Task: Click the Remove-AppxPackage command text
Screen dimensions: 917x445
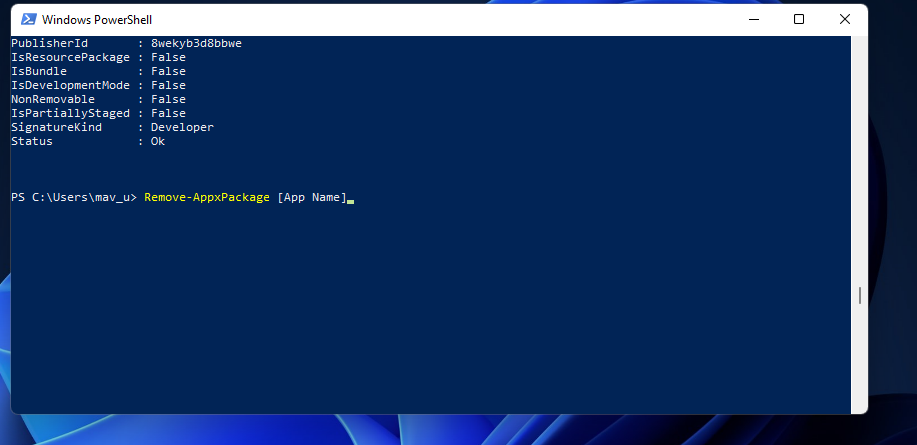Action: [x=207, y=197]
